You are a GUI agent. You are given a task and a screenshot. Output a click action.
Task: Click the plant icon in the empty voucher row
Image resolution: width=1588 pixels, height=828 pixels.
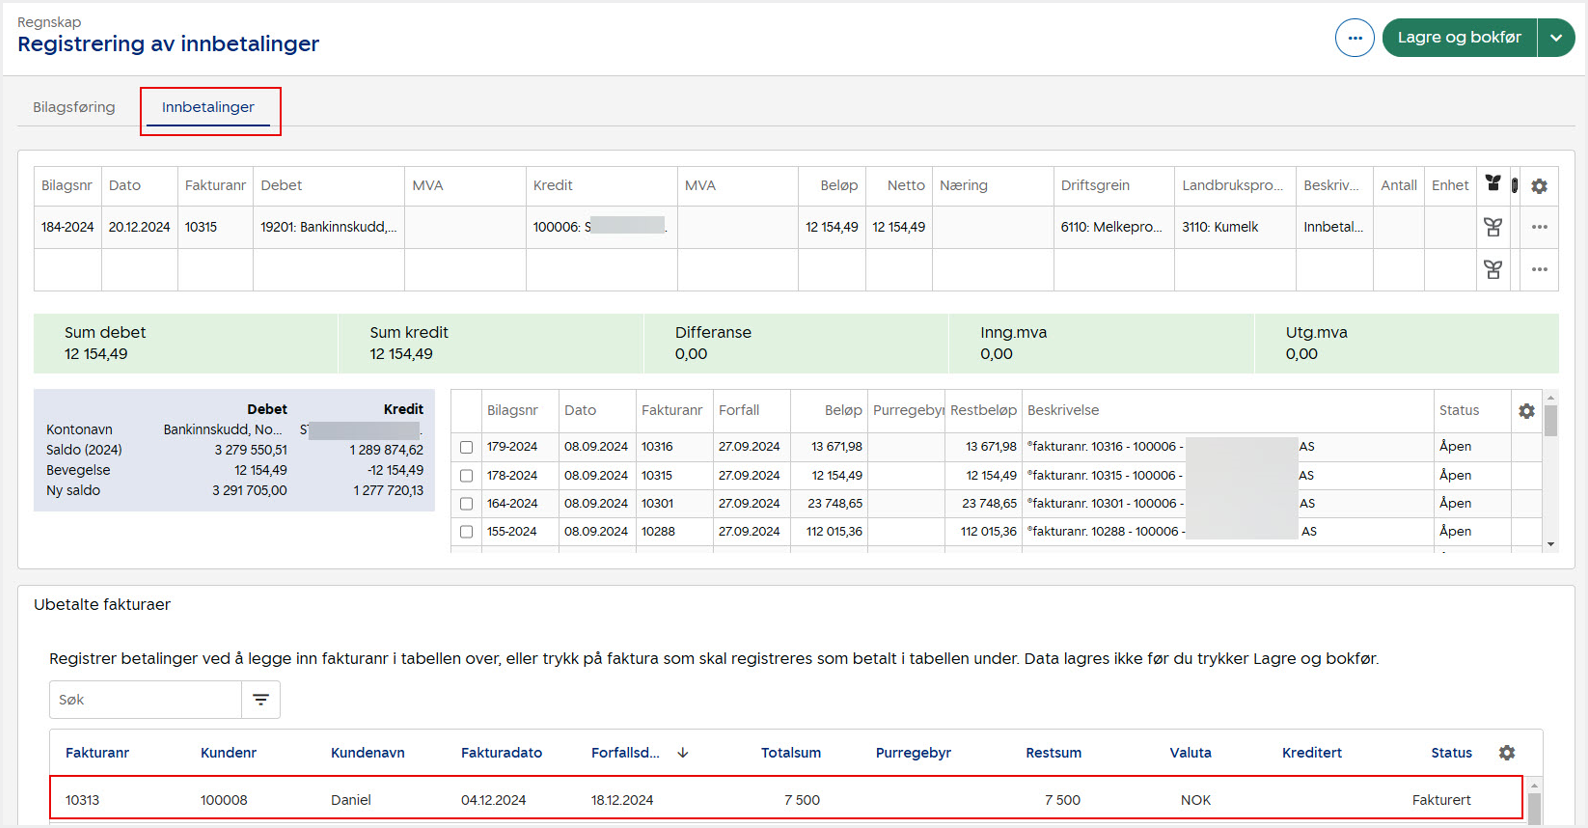1493,270
